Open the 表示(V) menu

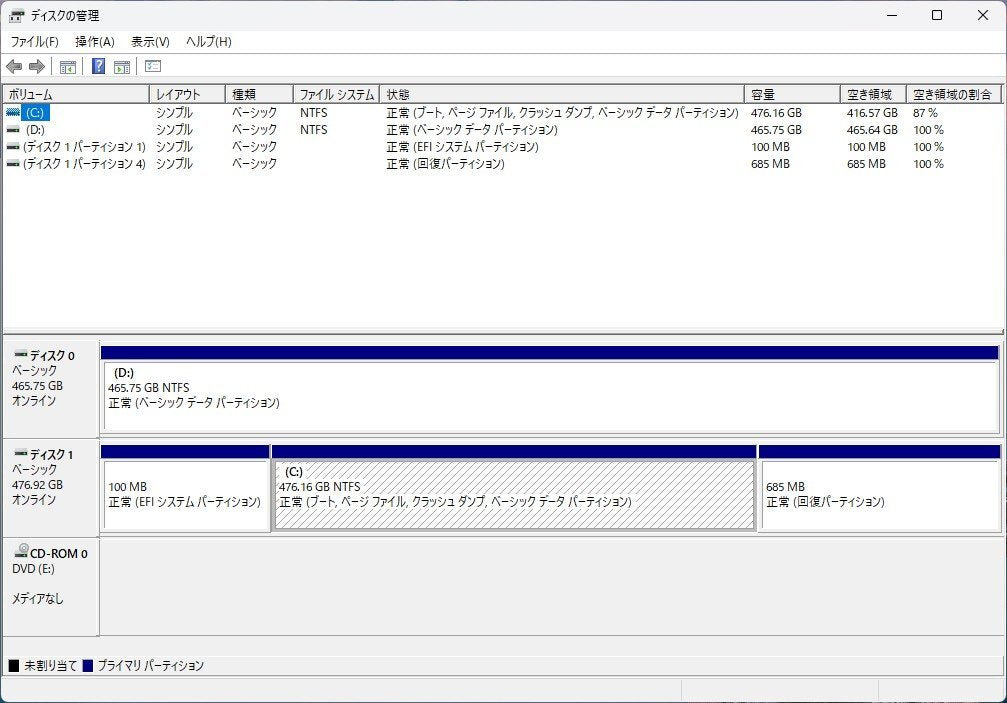[151, 41]
